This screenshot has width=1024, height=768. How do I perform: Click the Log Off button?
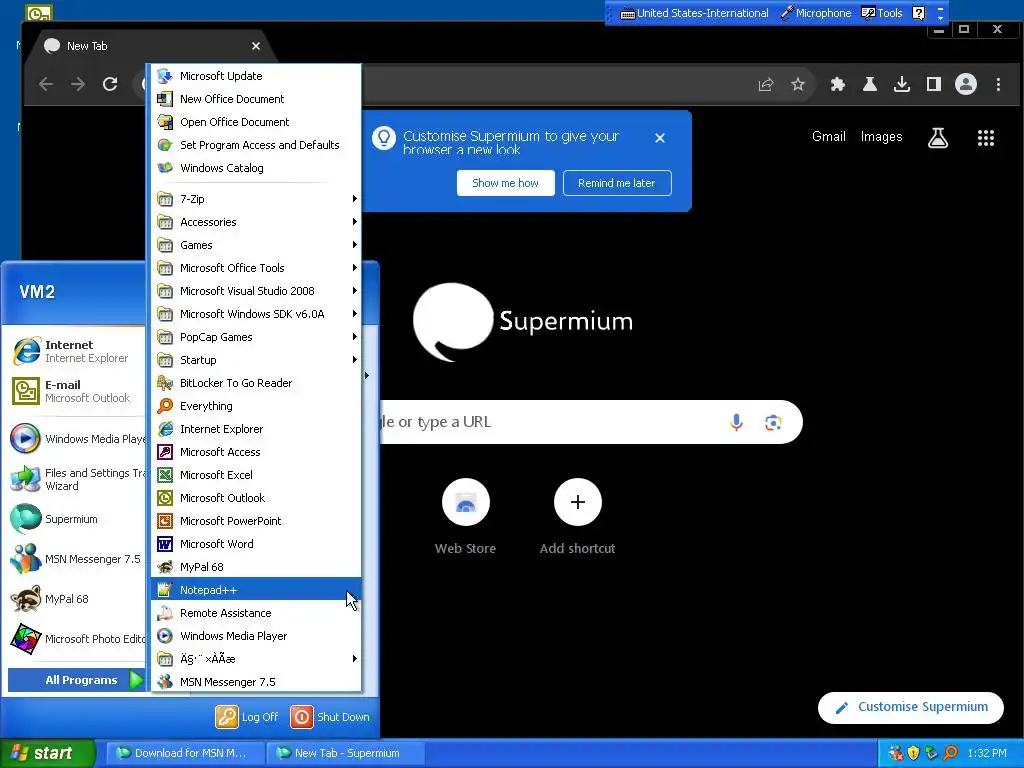tap(247, 716)
